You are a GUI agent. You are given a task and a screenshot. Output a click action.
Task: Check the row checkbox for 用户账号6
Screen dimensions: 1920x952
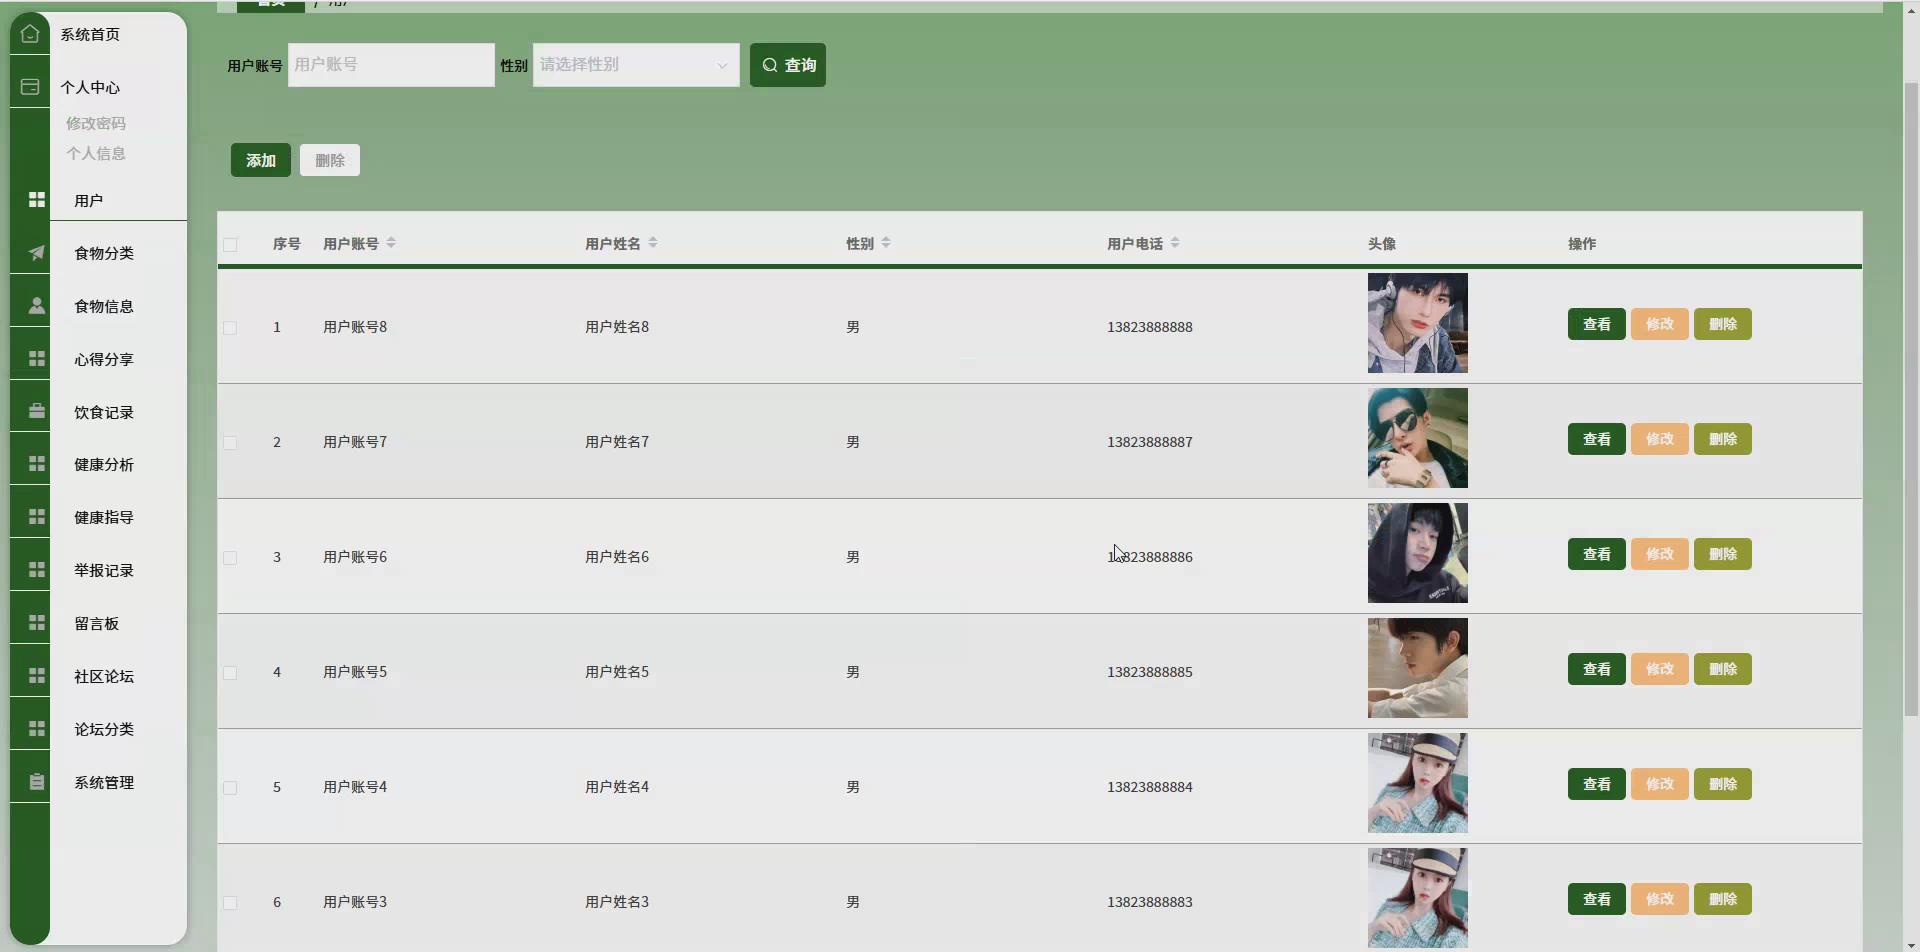[230, 558]
